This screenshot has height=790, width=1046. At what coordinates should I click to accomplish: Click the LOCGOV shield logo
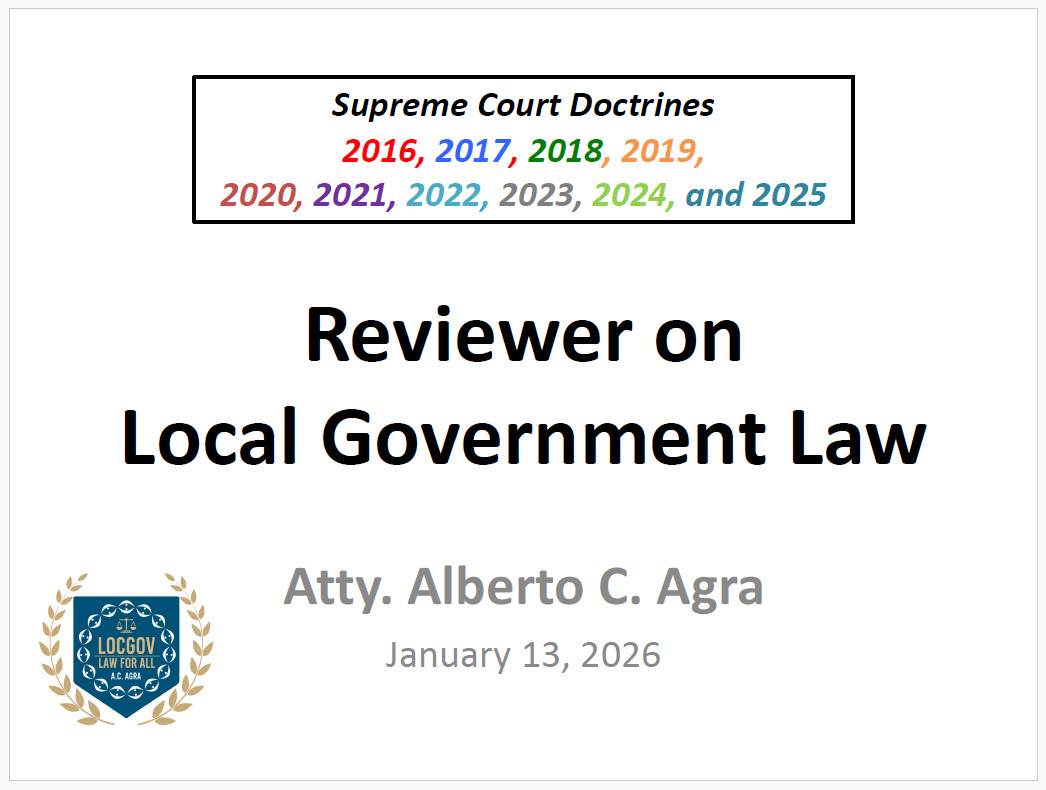pyautogui.click(x=126, y=650)
